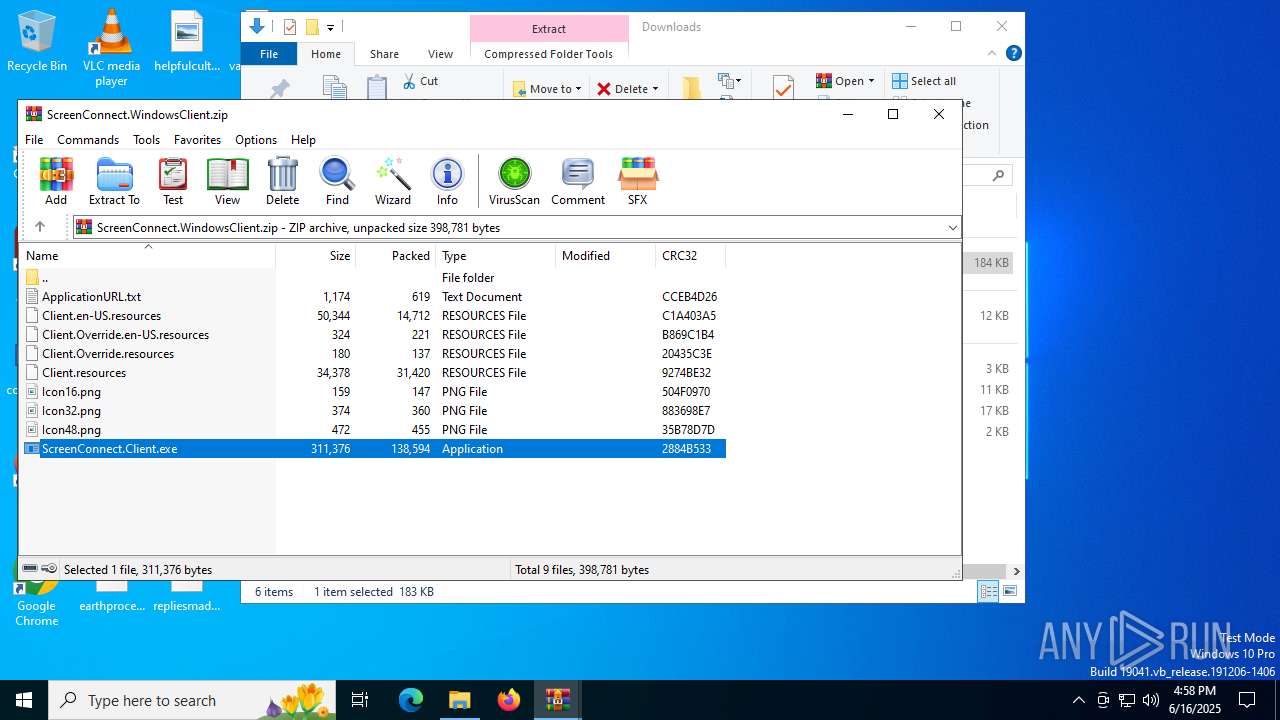Screen dimensions: 1280x720
Task: Switch Explorer to large icons view
Action: point(1010,592)
